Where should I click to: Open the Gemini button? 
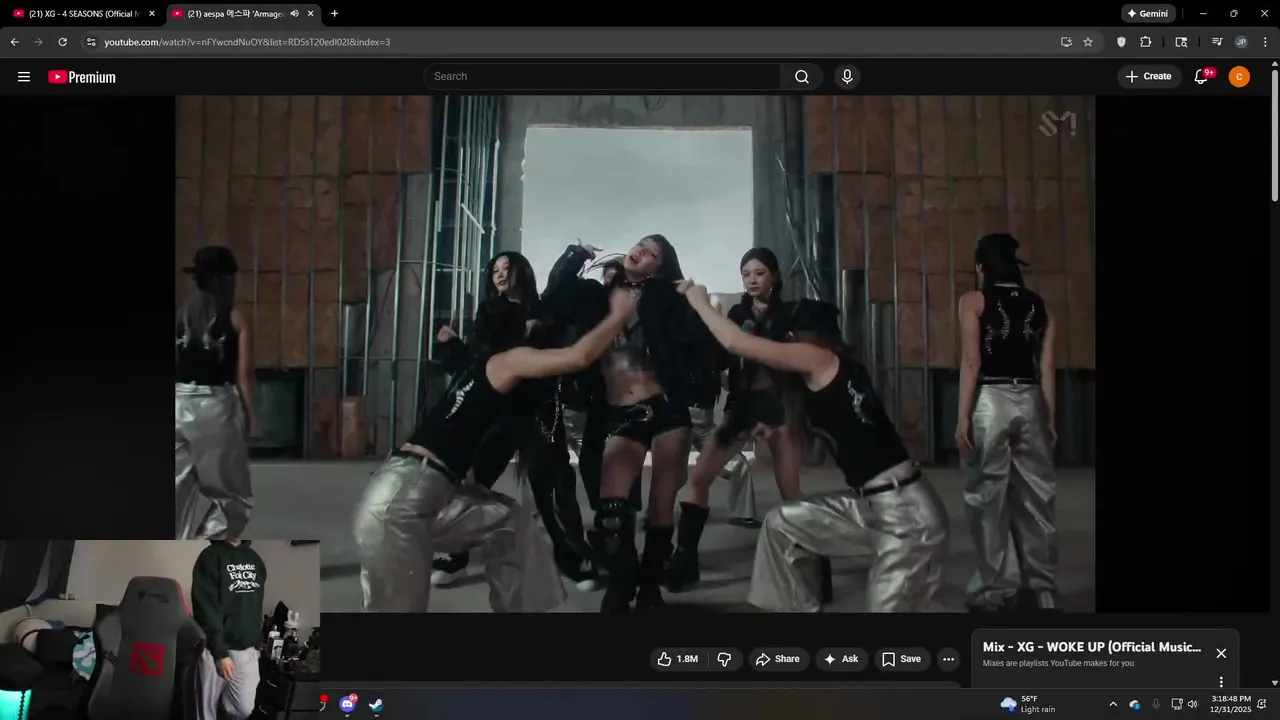click(1148, 14)
